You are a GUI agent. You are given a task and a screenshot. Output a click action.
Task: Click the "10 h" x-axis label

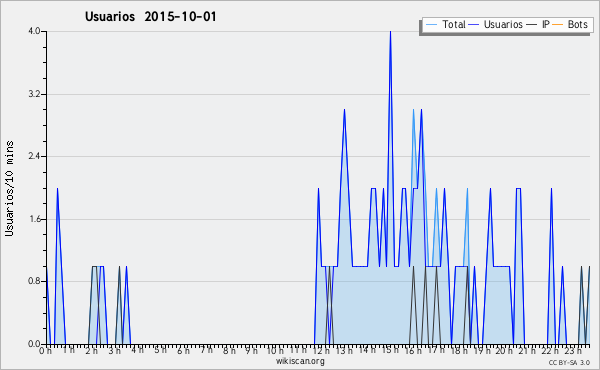click(x=275, y=350)
